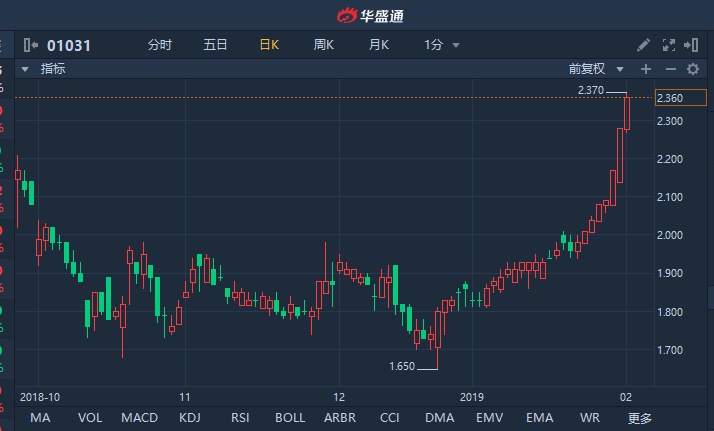Enable the MA indicator
714x431 pixels.
tap(40, 418)
